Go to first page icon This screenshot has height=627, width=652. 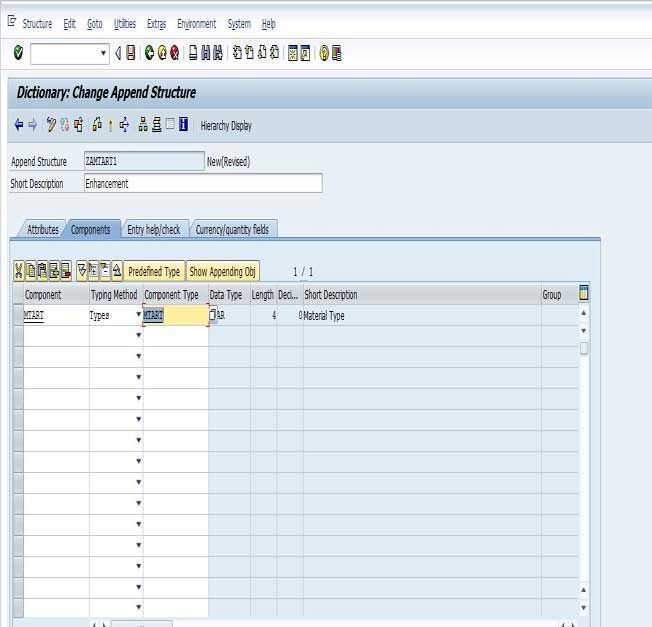tap(237, 53)
